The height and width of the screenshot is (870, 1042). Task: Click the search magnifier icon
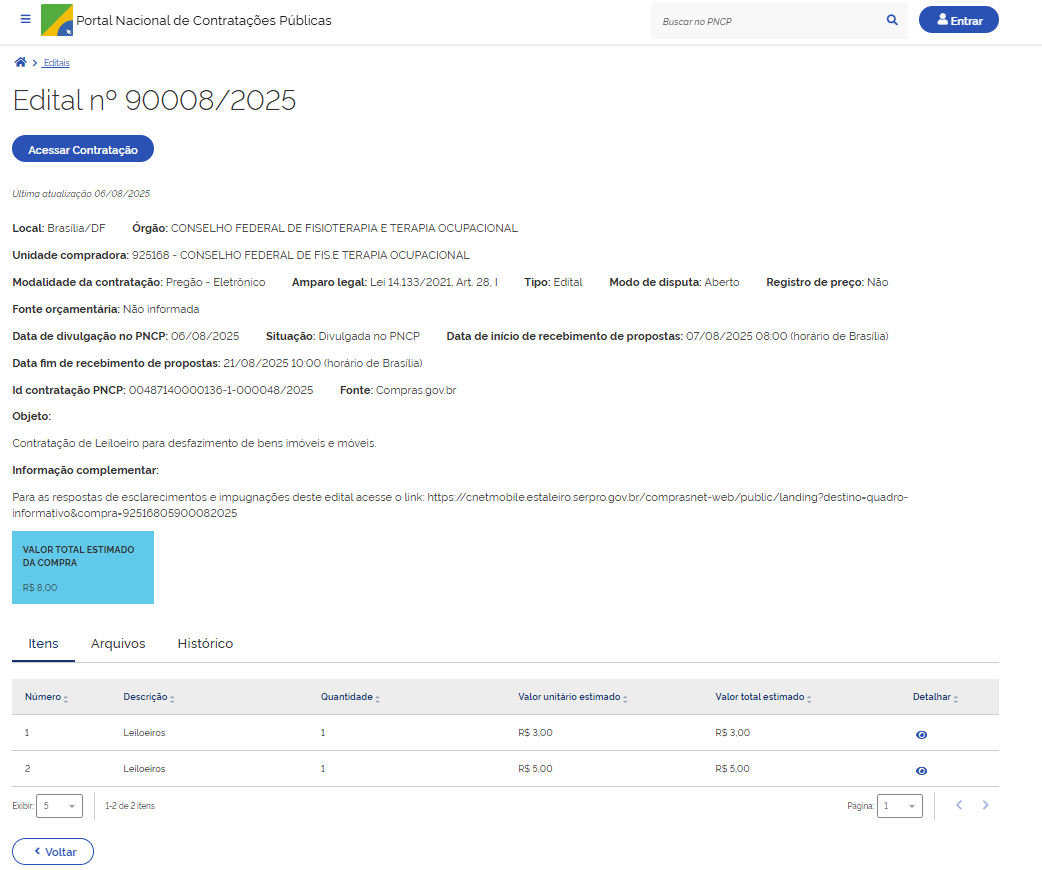click(892, 20)
